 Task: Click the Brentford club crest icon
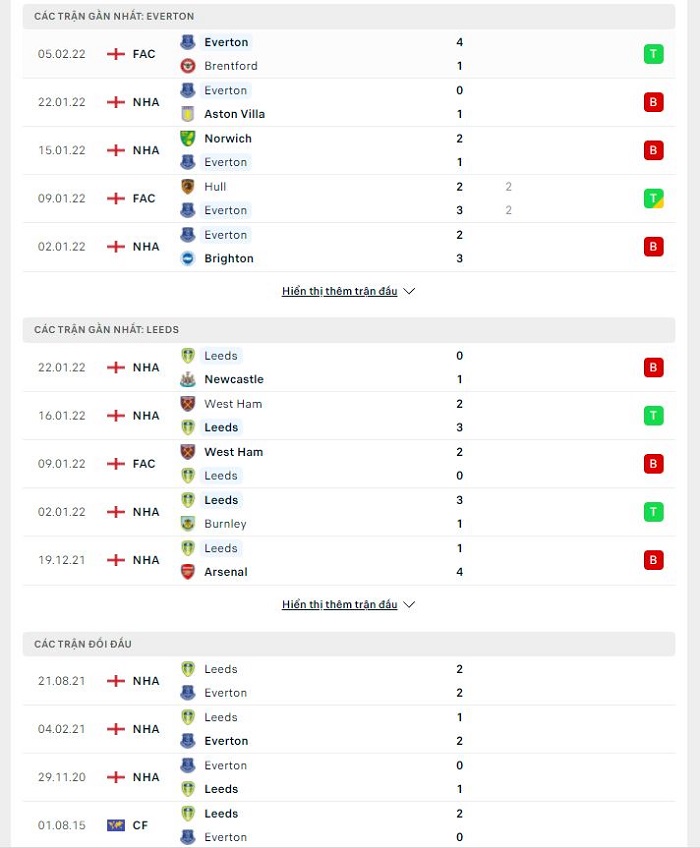pos(188,66)
